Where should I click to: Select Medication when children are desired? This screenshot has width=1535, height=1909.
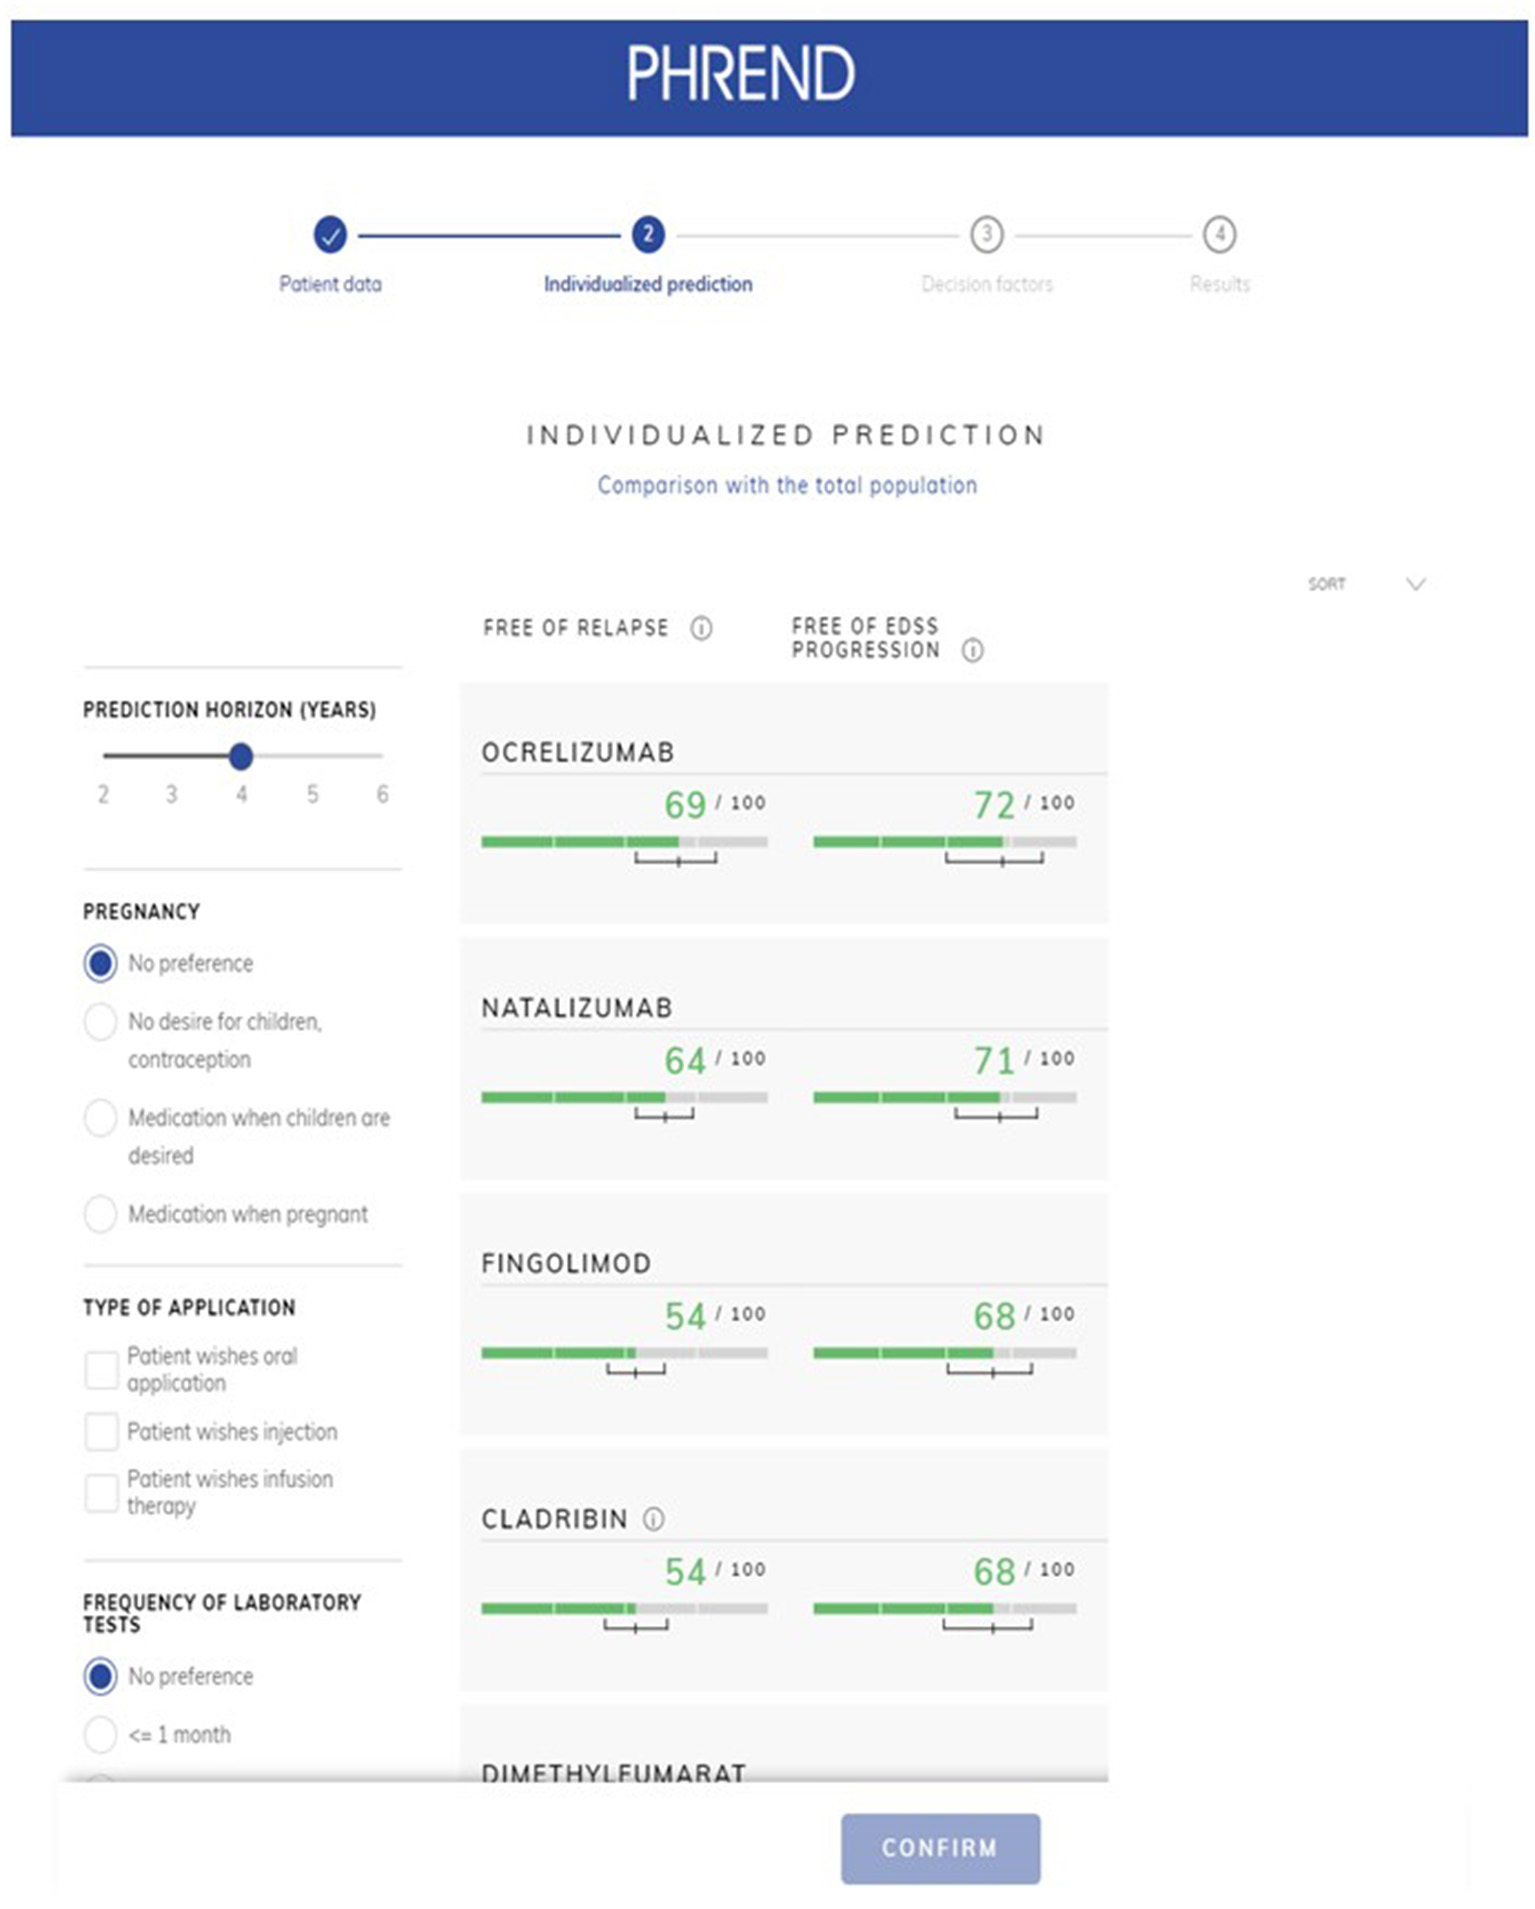click(100, 1118)
